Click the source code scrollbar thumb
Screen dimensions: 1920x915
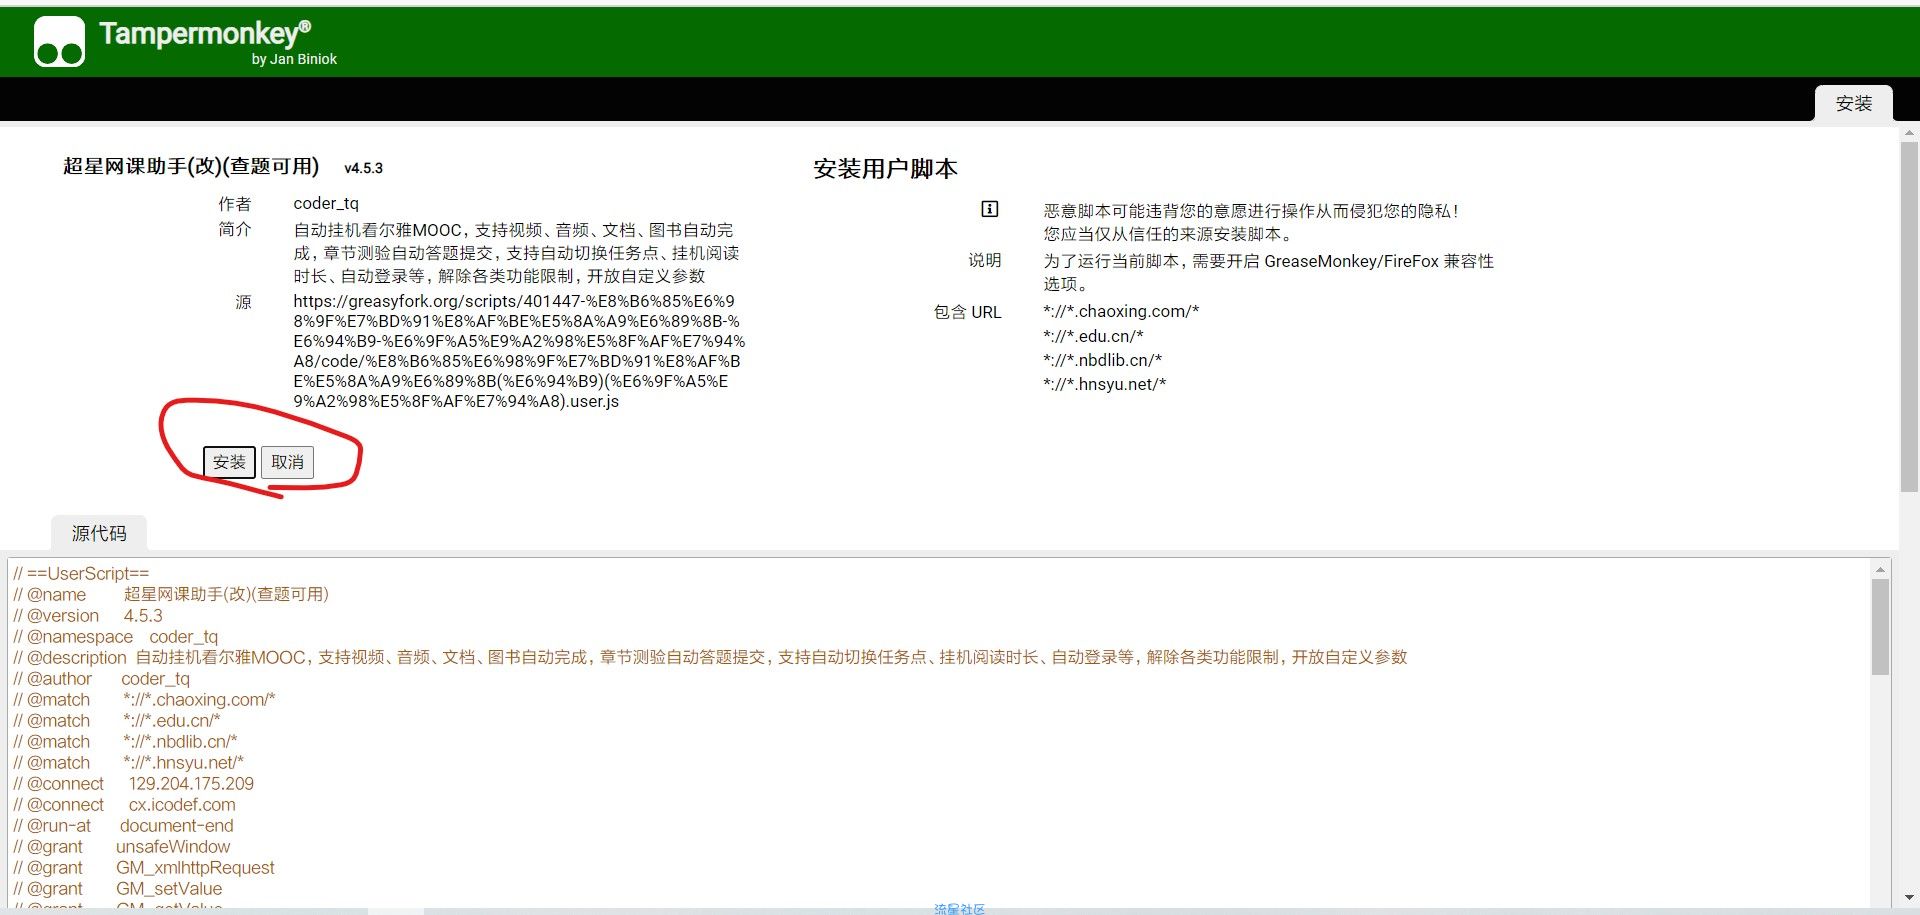[x=1880, y=627]
